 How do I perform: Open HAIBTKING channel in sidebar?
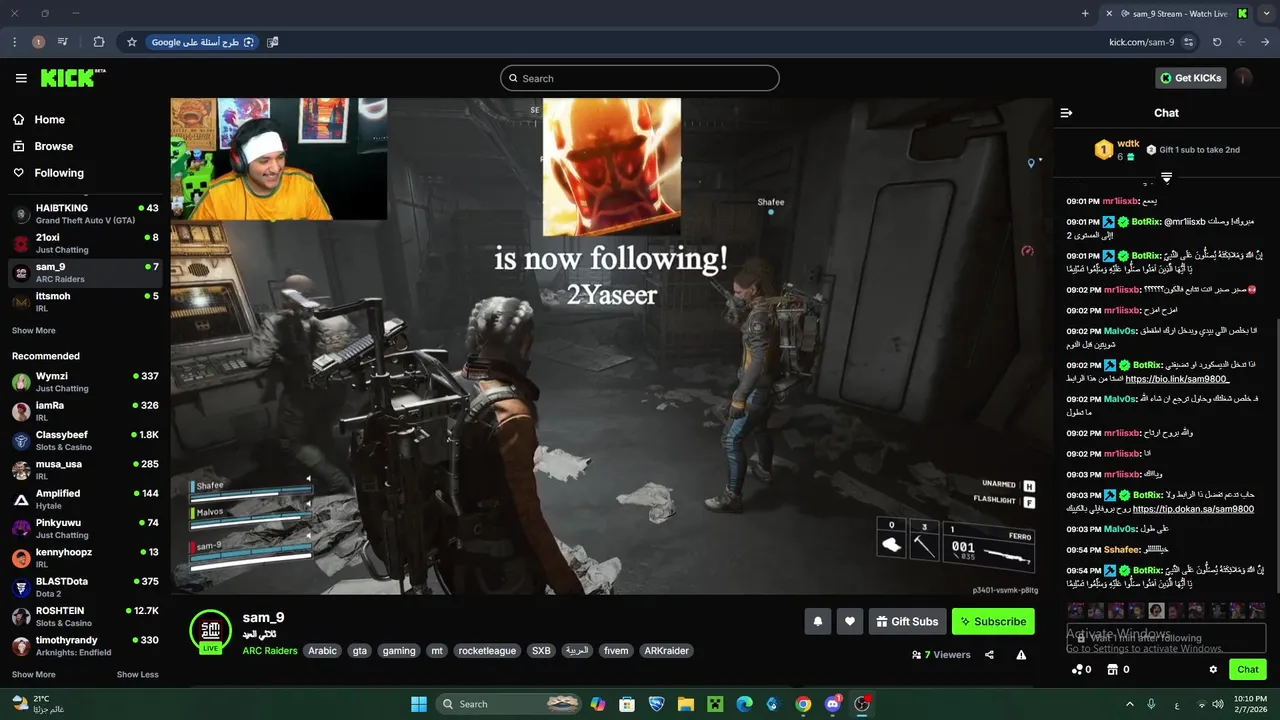[x=85, y=214]
